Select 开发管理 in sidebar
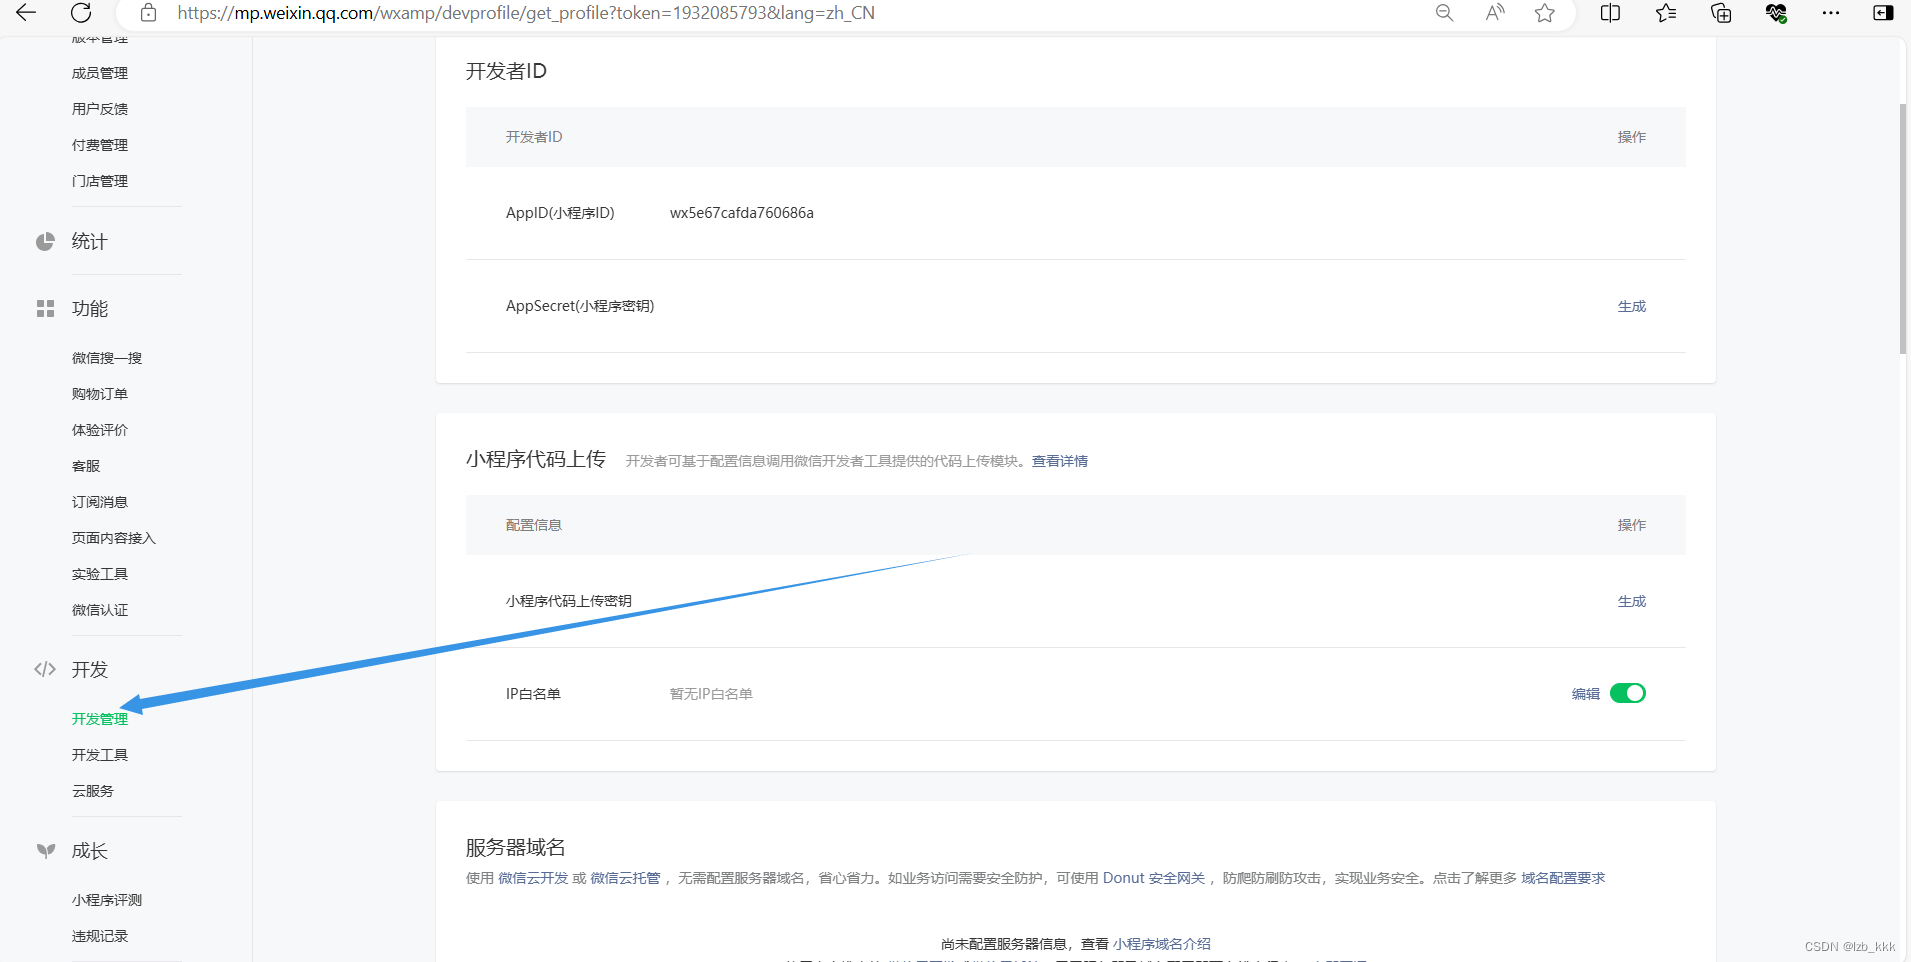This screenshot has width=1911, height=962. pyautogui.click(x=100, y=719)
